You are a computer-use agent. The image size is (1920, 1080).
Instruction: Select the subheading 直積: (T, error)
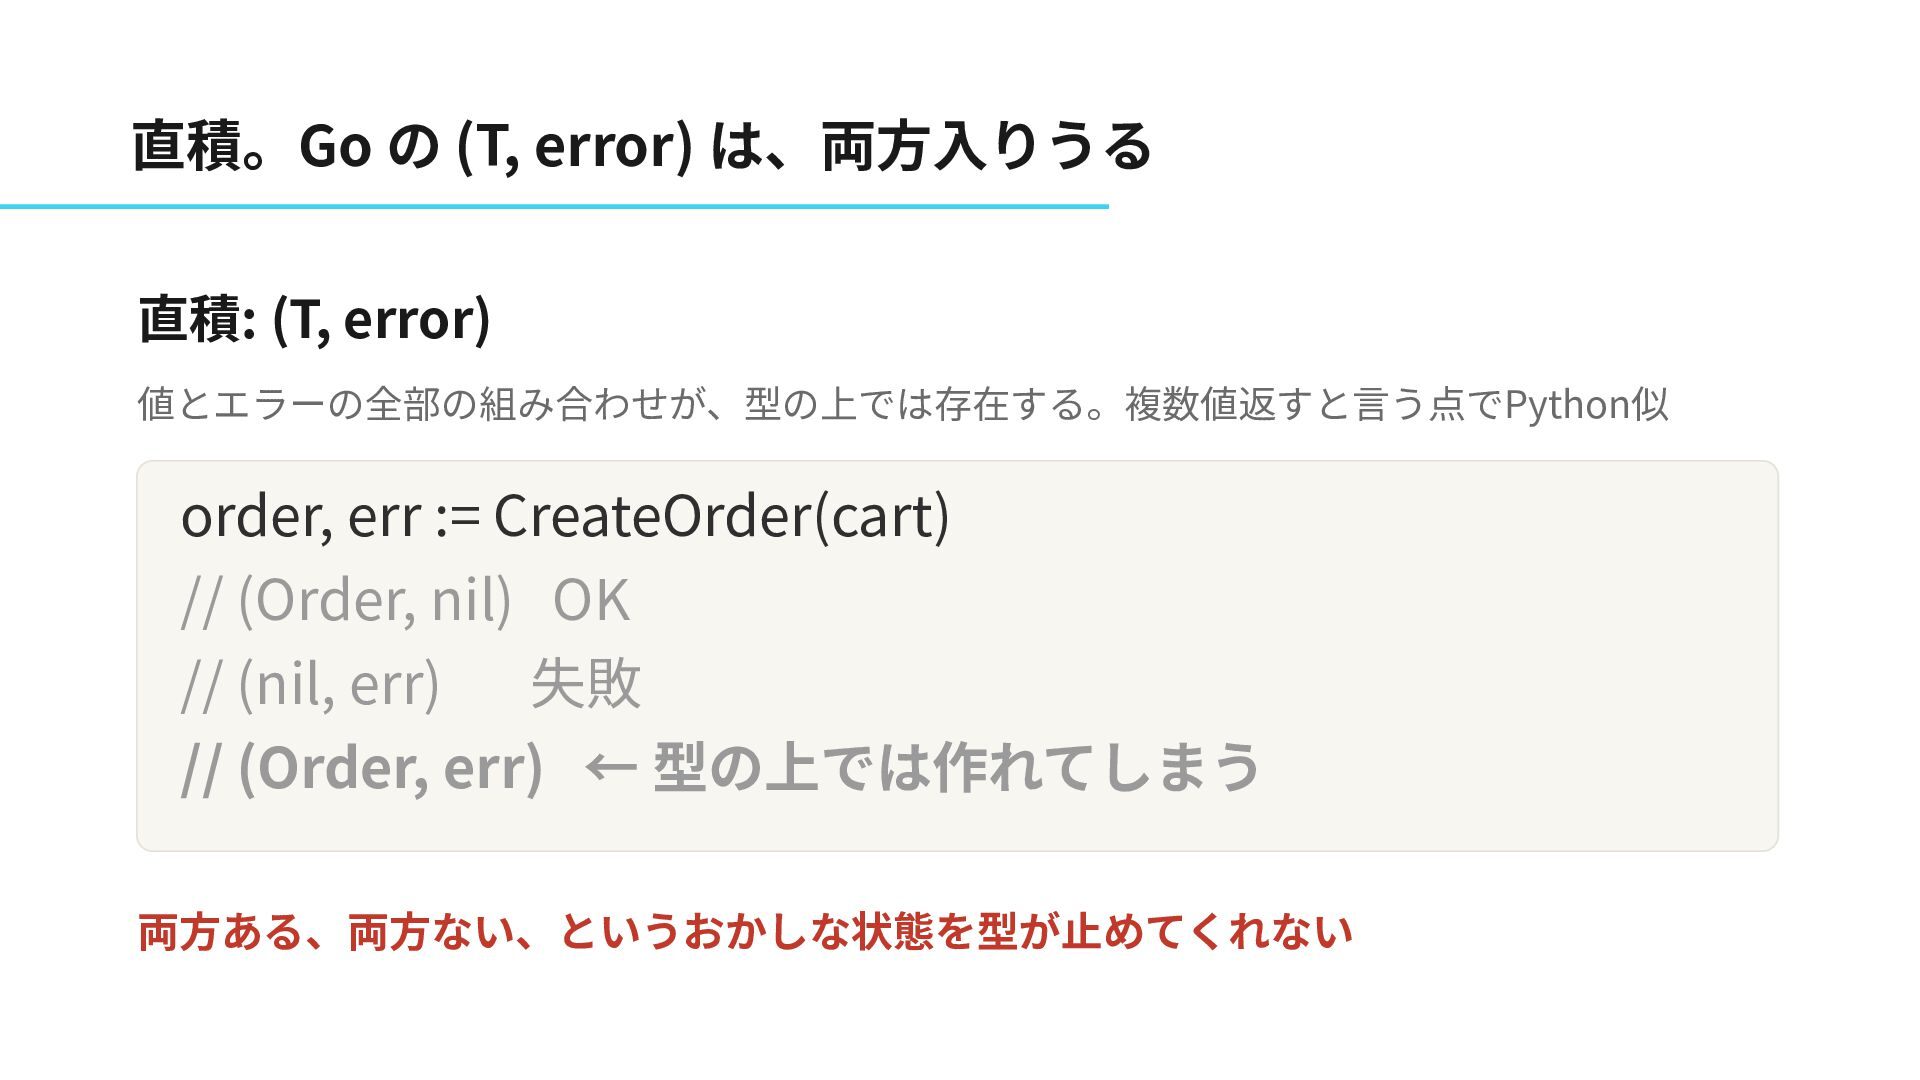tap(314, 319)
